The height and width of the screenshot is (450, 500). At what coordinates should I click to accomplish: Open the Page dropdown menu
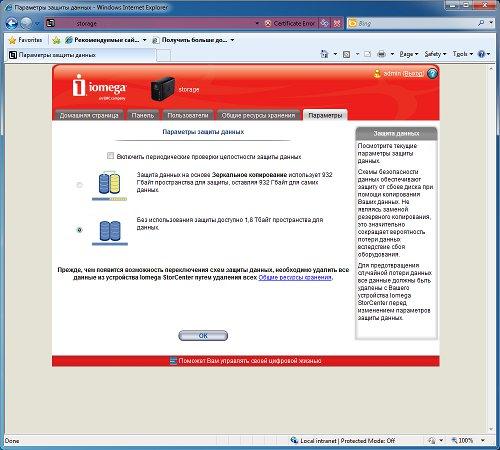click(x=408, y=54)
